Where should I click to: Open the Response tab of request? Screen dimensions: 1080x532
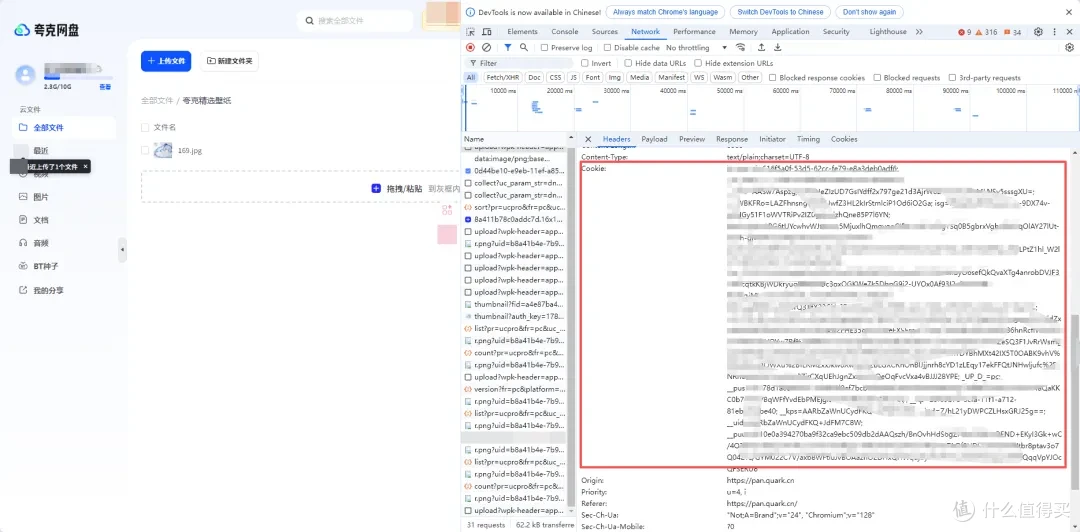coord(731,139)
